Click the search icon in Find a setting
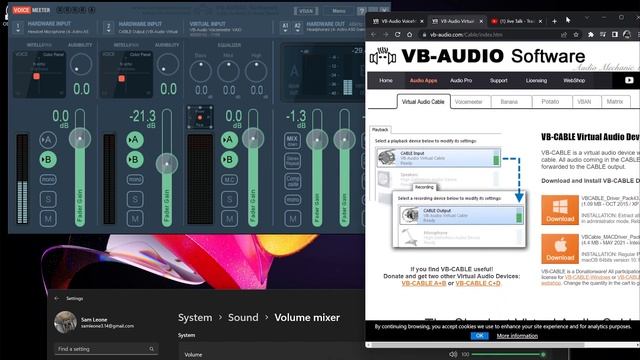Viewport: 640px width, 360px height. [x=151, y=349]
